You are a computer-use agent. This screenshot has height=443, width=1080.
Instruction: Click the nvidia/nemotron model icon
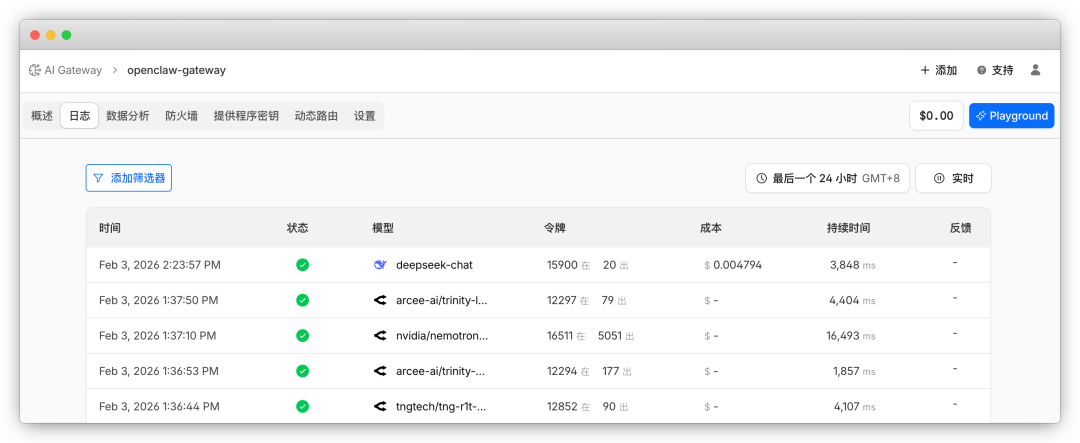click(380, 336)
